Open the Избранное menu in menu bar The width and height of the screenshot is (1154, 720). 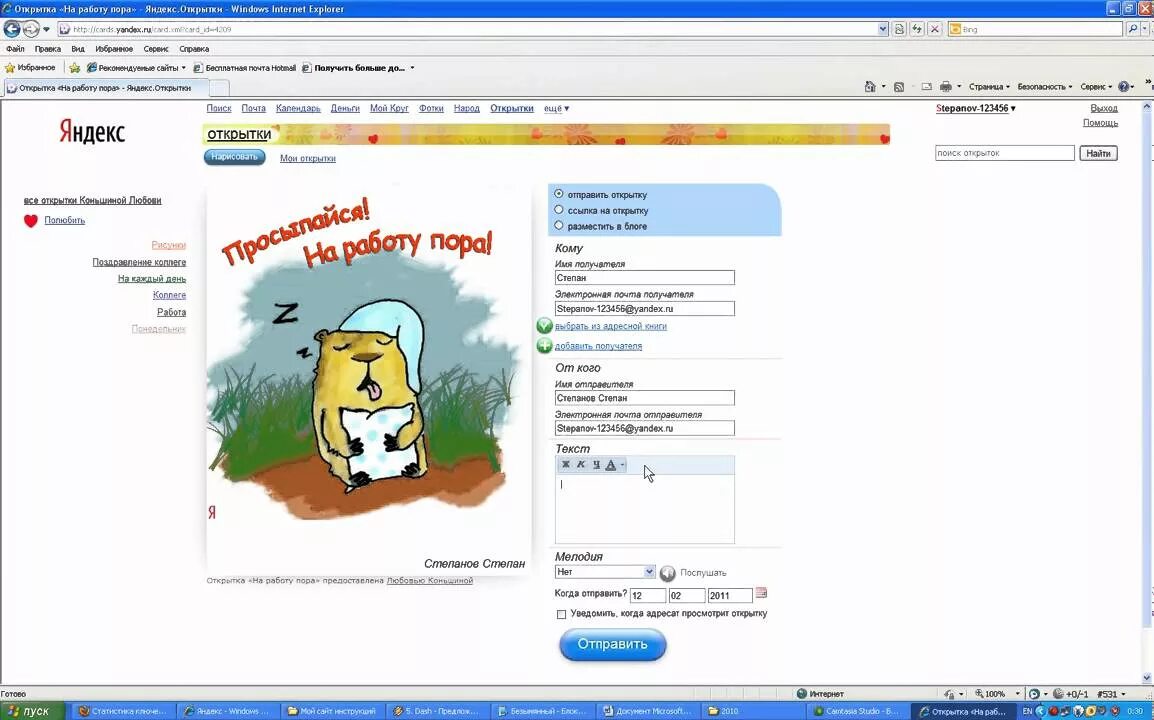point(114,49)
